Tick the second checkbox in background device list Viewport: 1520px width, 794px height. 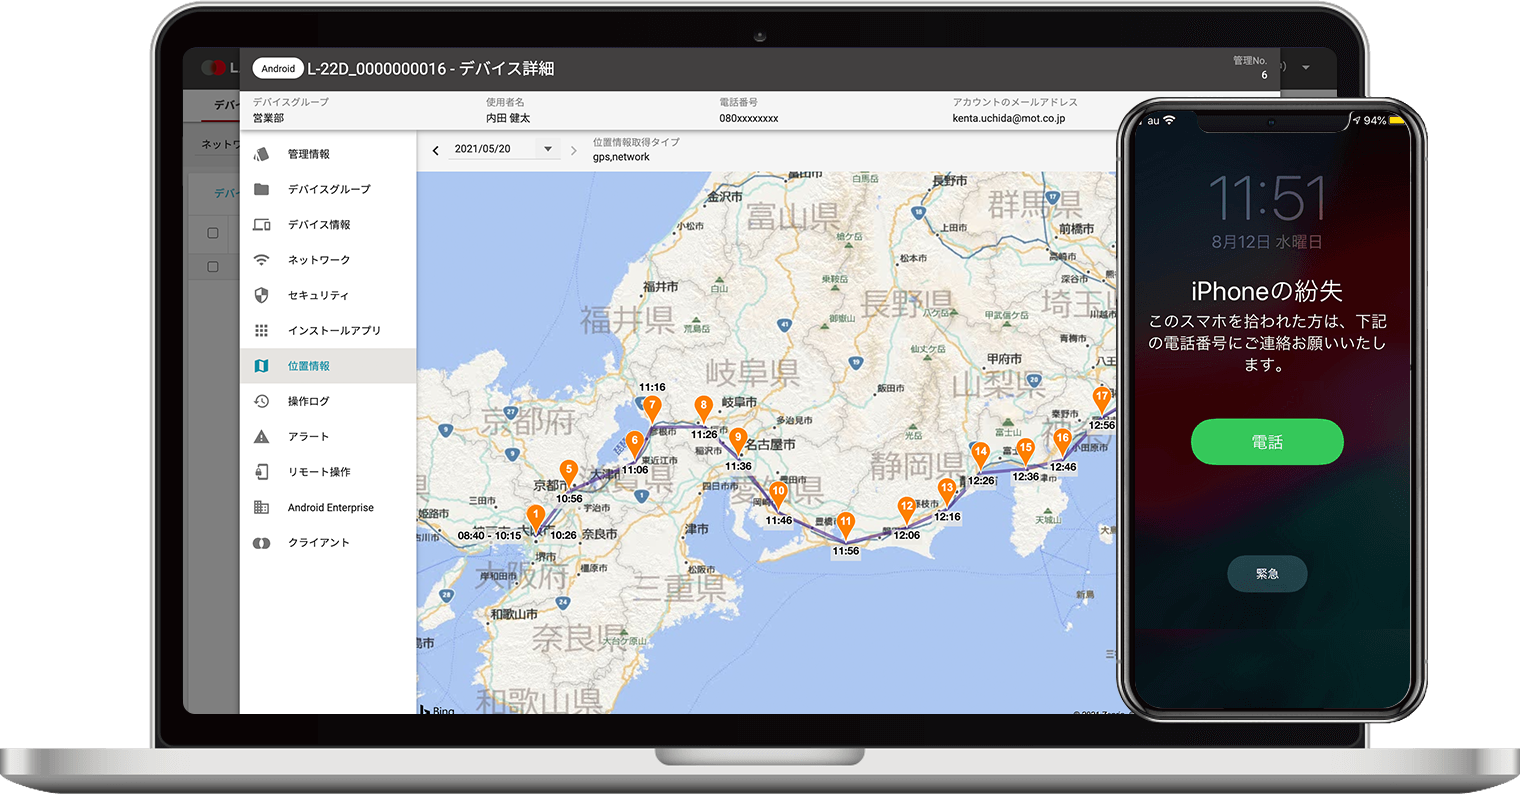pos(213,267)
